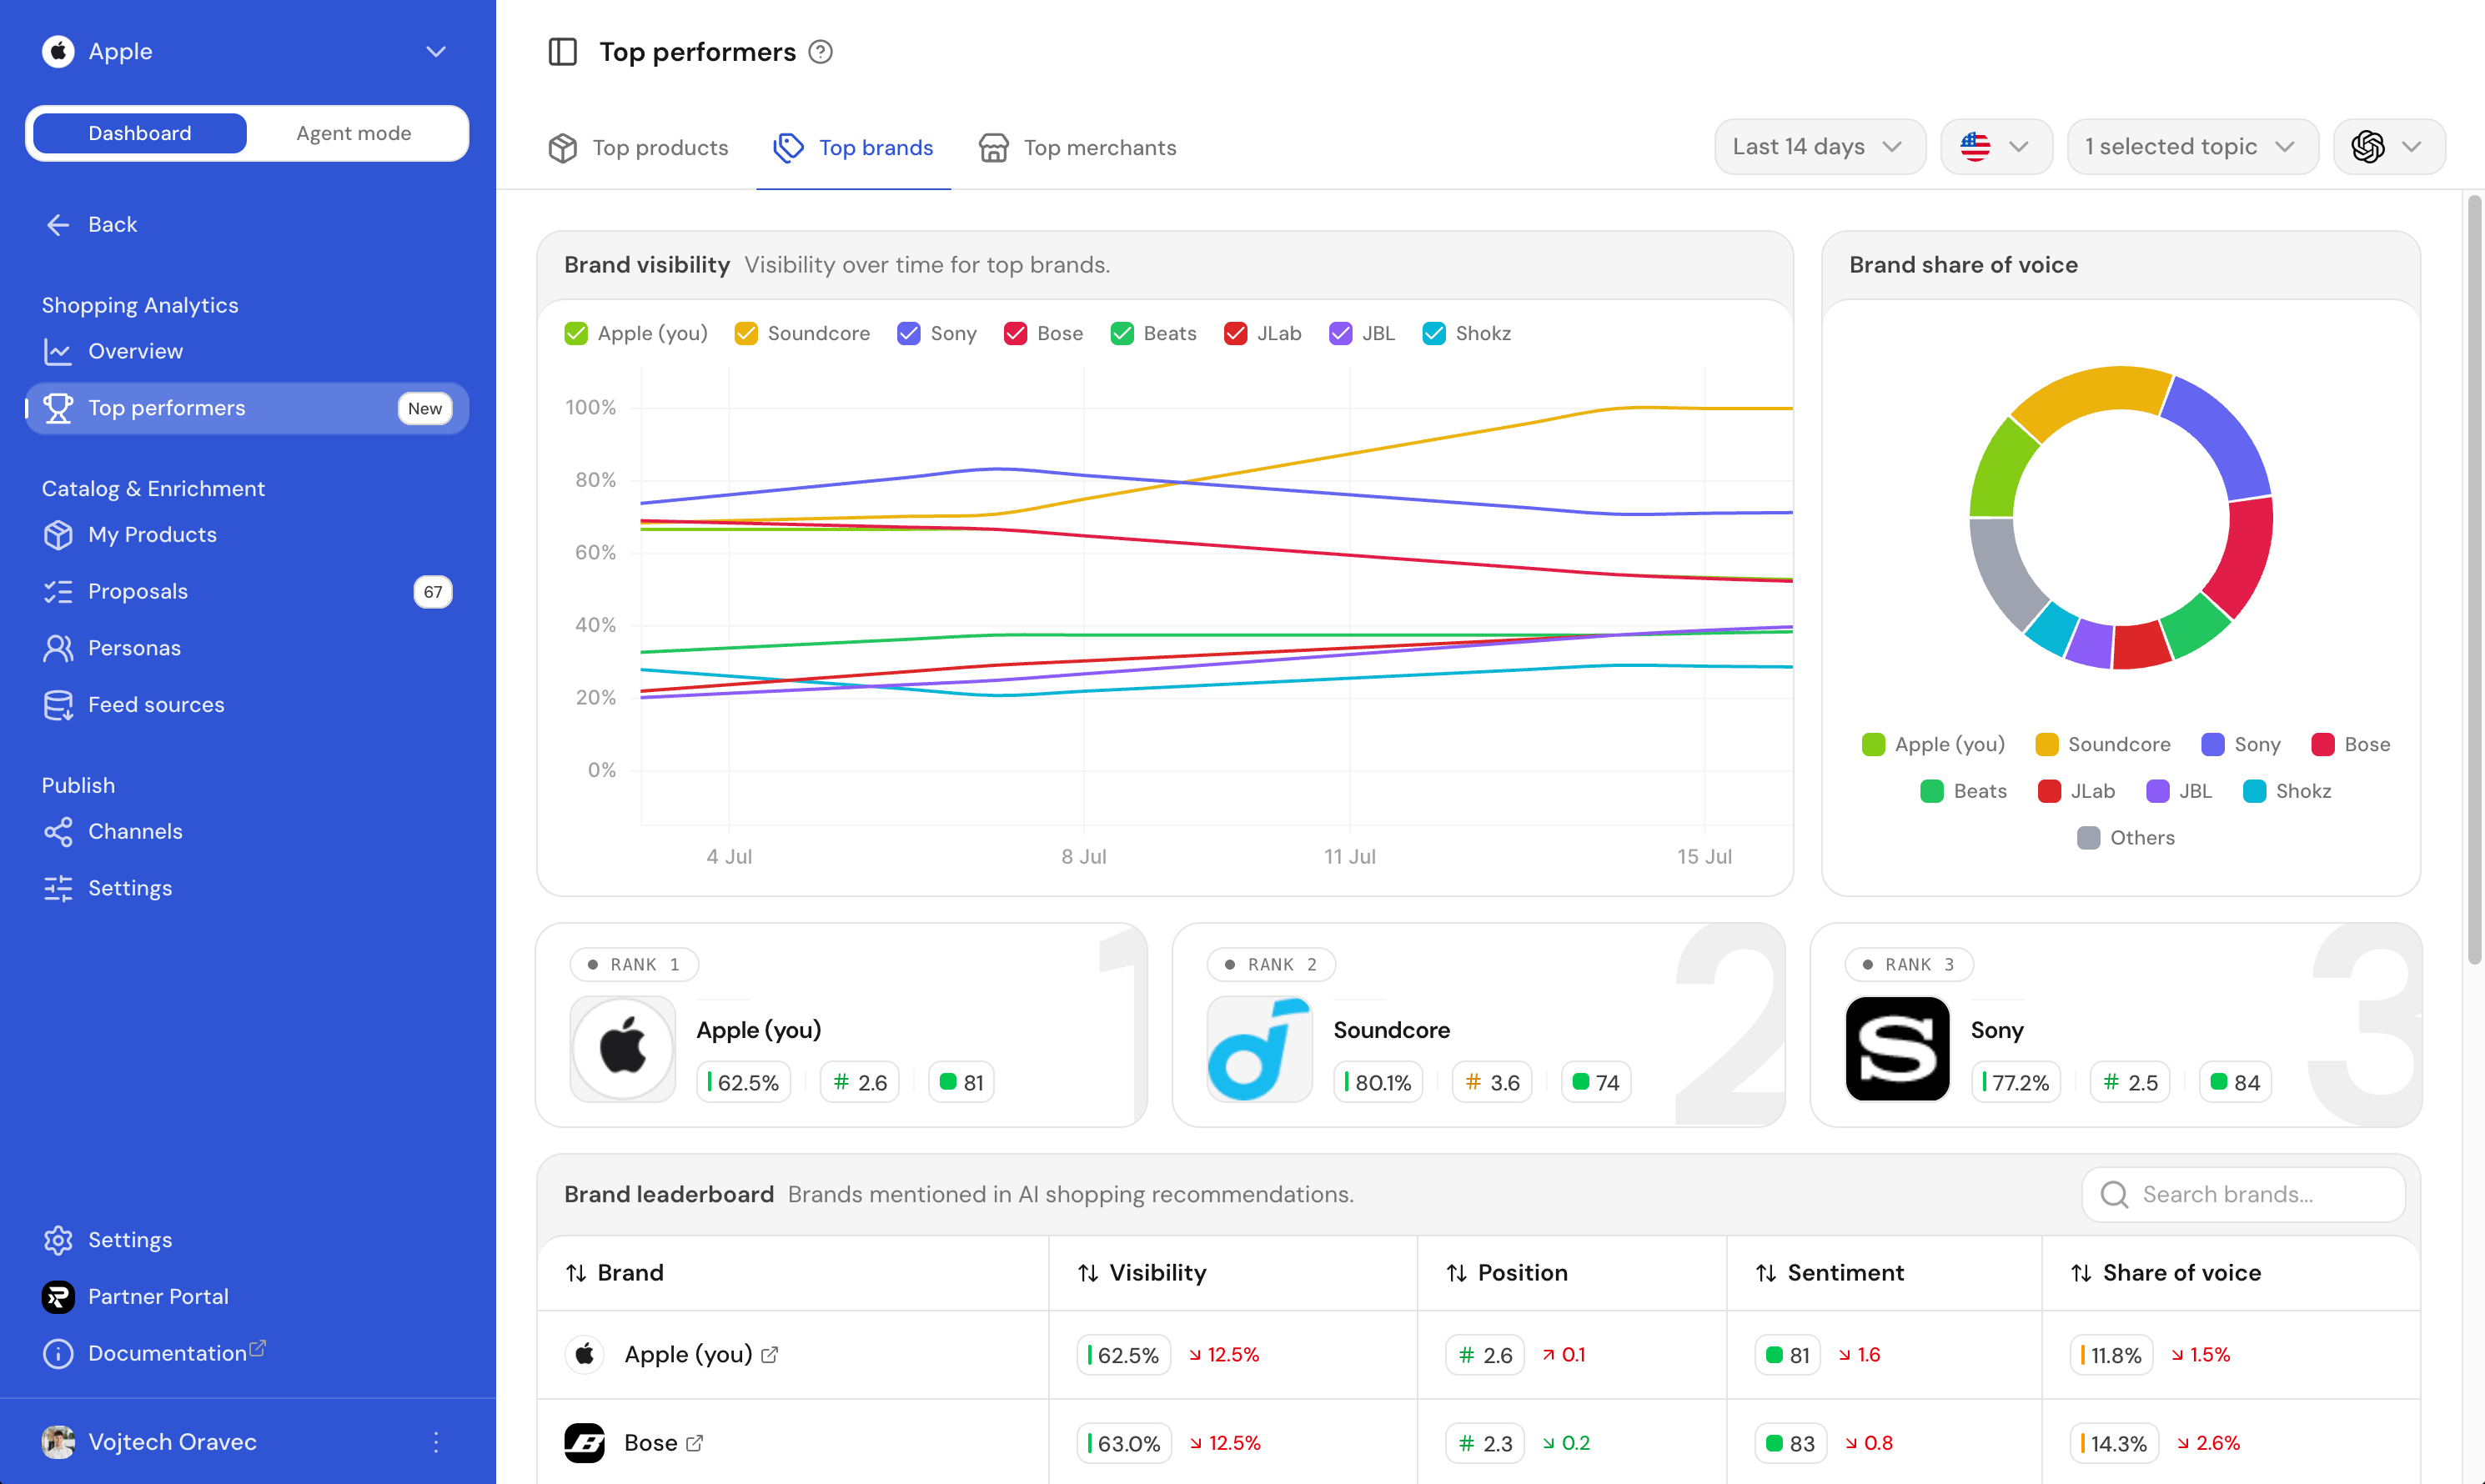Toggle the Beats legend checkbox
Viewport: 2485px width, 1484px height.
coord(1122,334)
